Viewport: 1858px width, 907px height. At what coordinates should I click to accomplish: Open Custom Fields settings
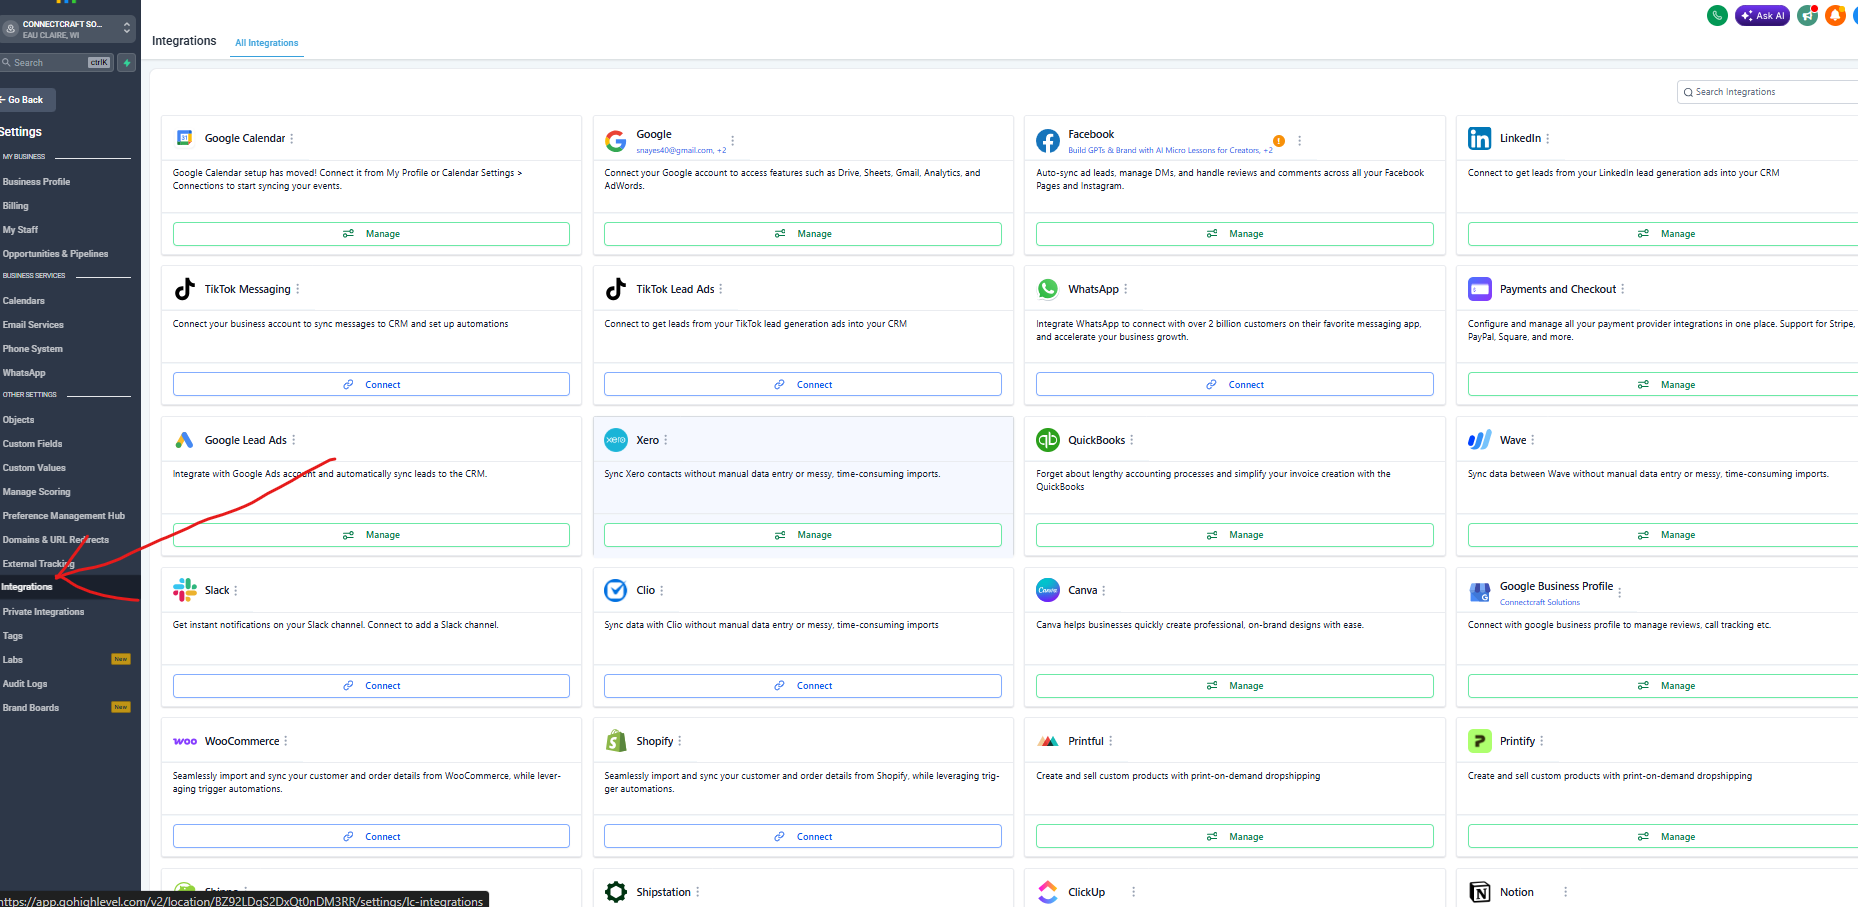coord(32,444)
